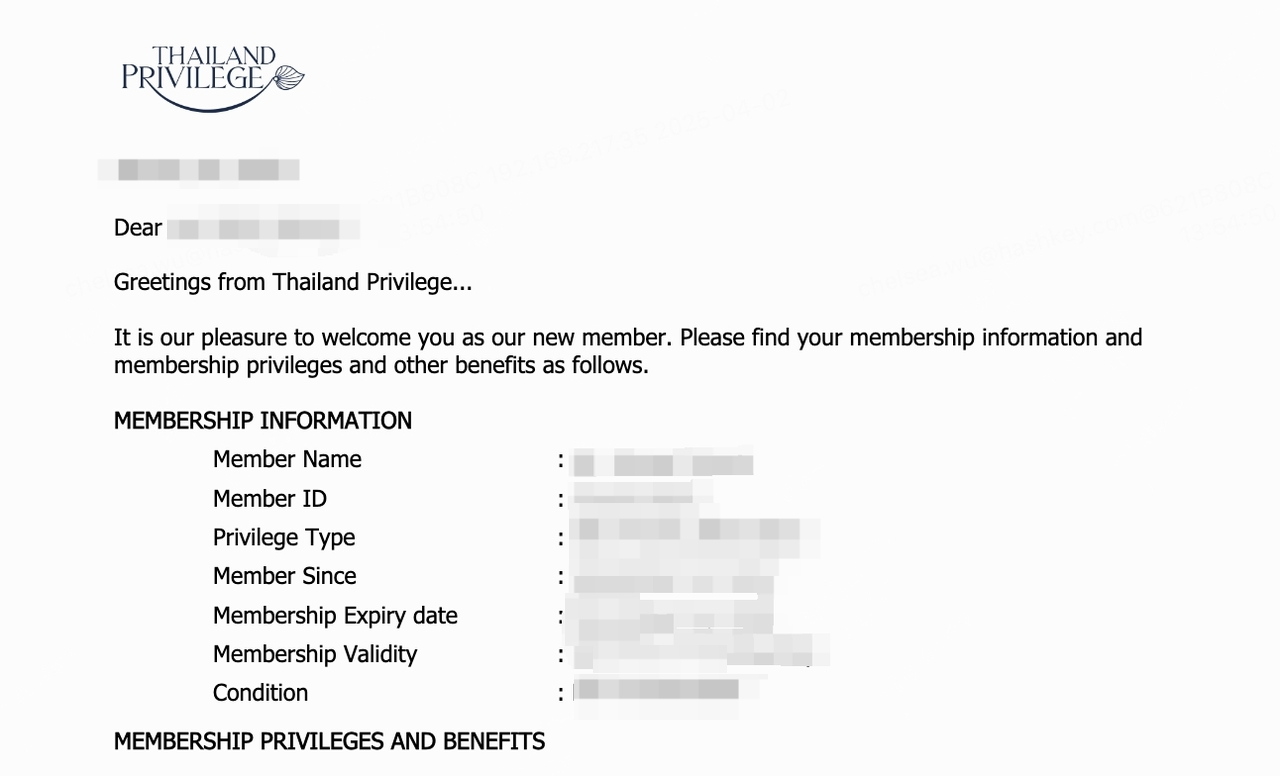Click Greetings from Thailand Privilege text
This screenshot has width=1280, height=776.
293,283
